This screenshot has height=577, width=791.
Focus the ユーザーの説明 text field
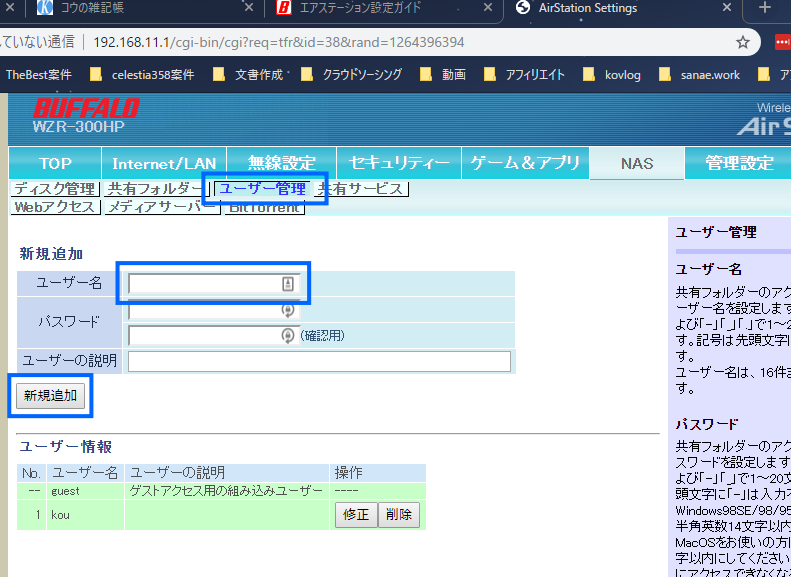[319, 361]
